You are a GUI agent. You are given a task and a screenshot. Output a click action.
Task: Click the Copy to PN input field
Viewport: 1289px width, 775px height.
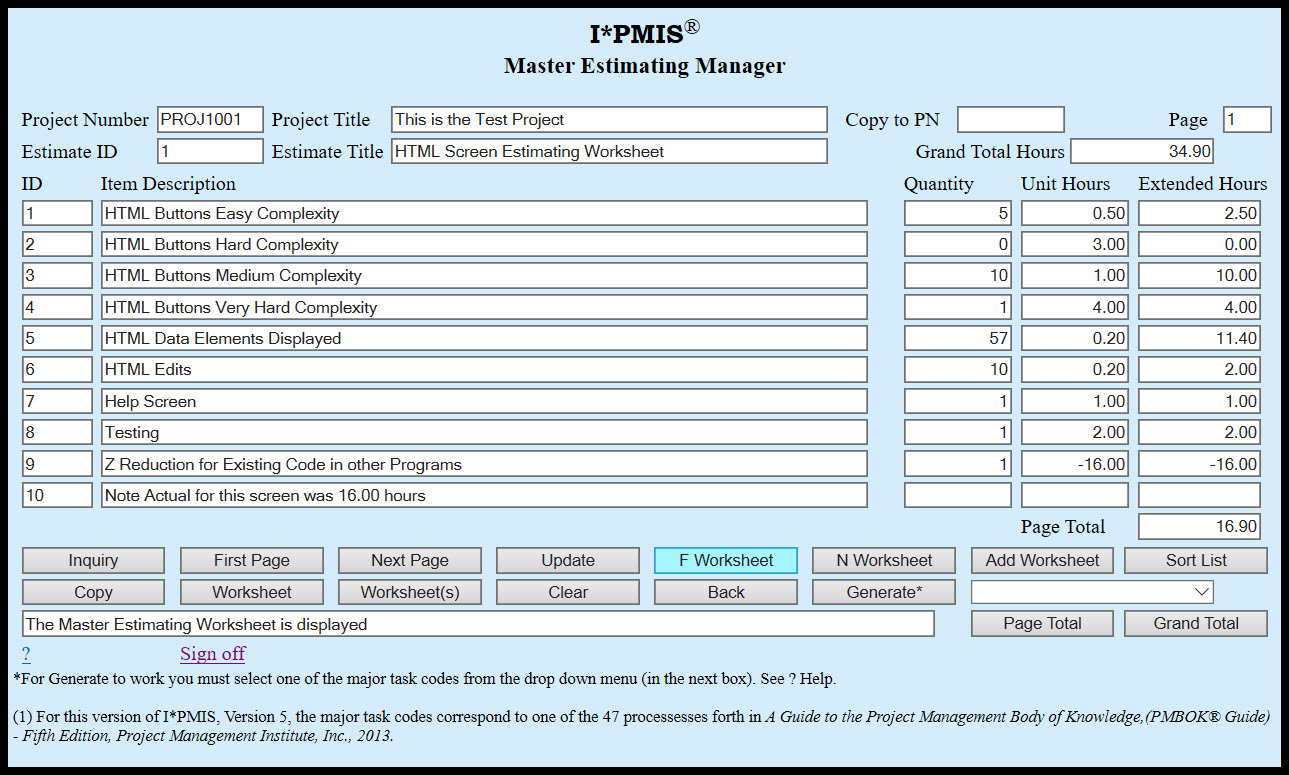click(1010, 119)
